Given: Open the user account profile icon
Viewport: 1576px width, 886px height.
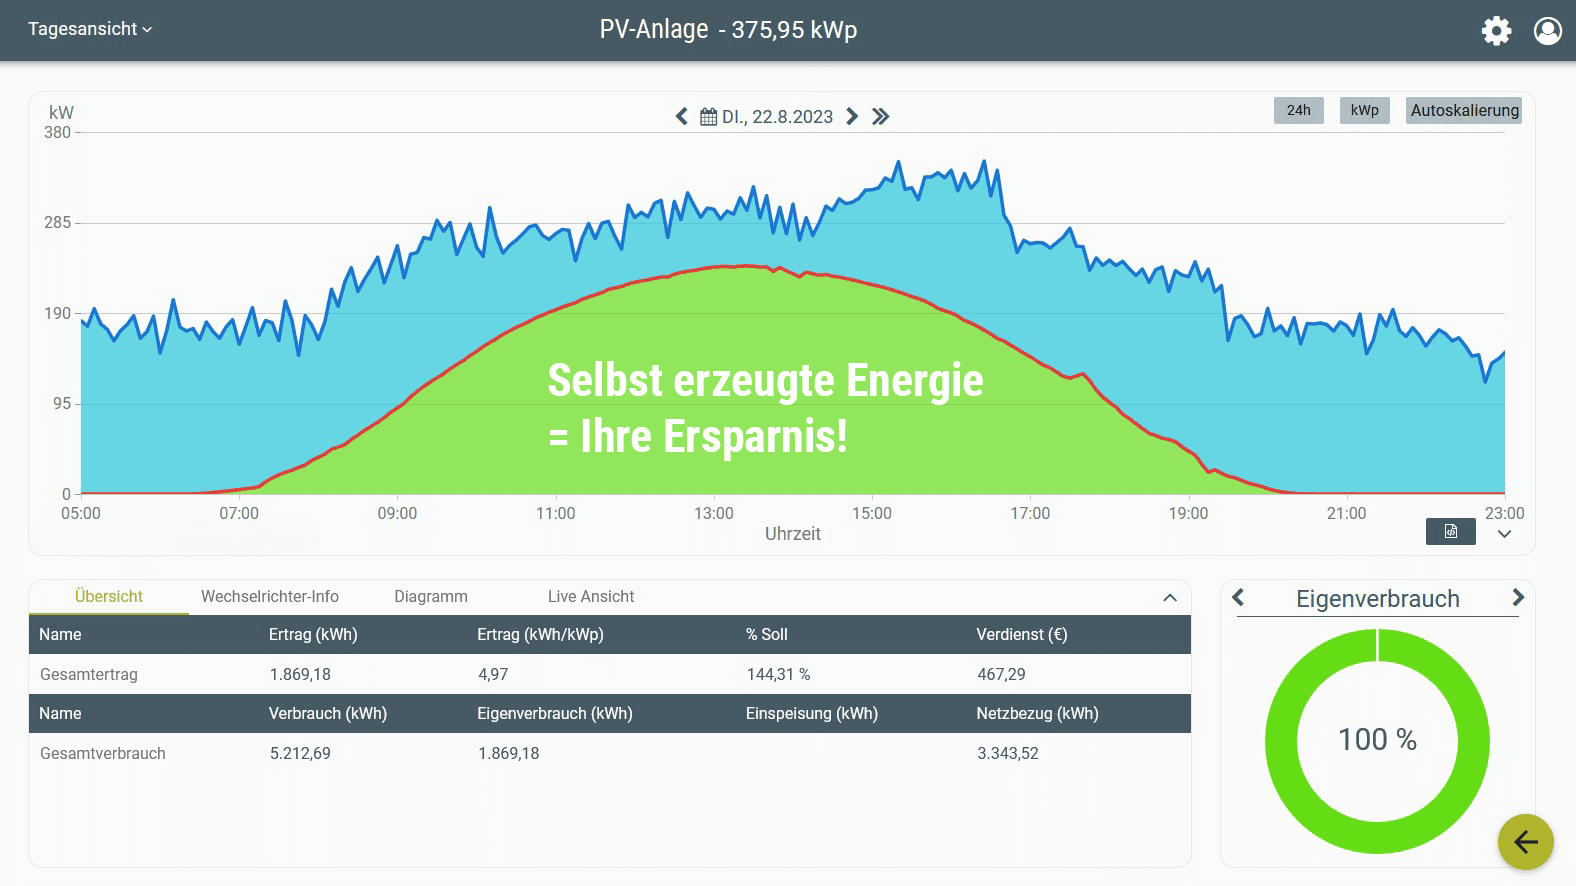Looking at the screenshot, I should (1547, 31).
